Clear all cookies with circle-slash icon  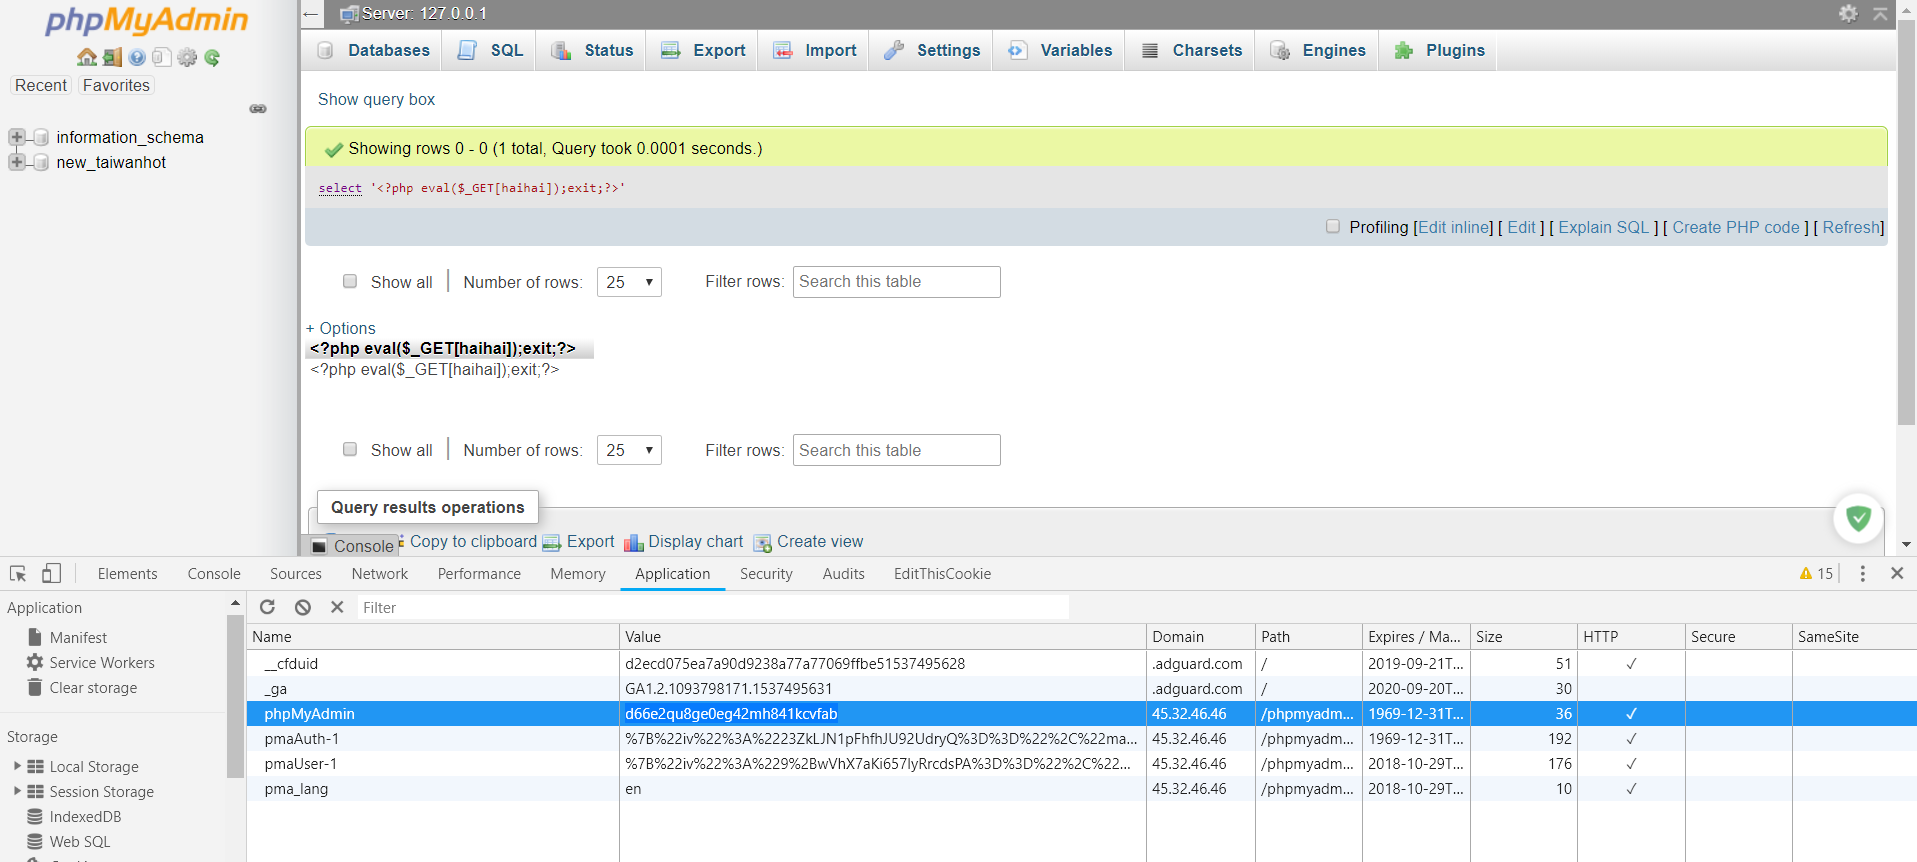302,607
